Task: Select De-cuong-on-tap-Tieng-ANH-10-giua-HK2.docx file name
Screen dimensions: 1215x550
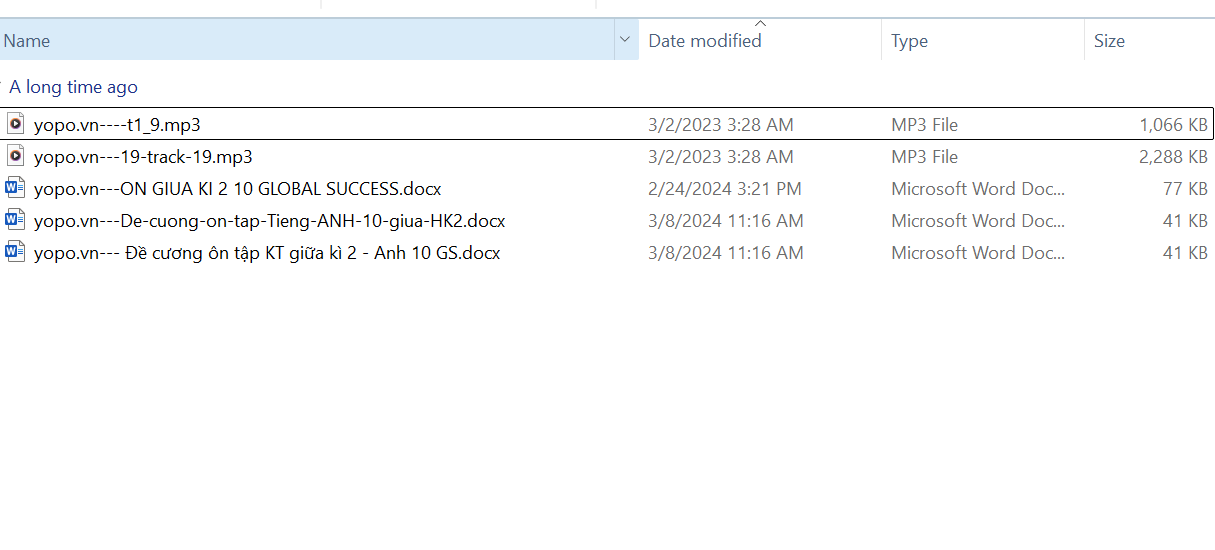Action: (269, 221)
